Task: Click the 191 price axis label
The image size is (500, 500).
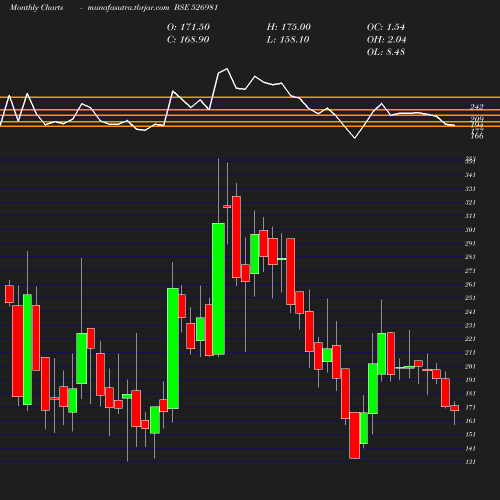Action: (x=470, y=380)
